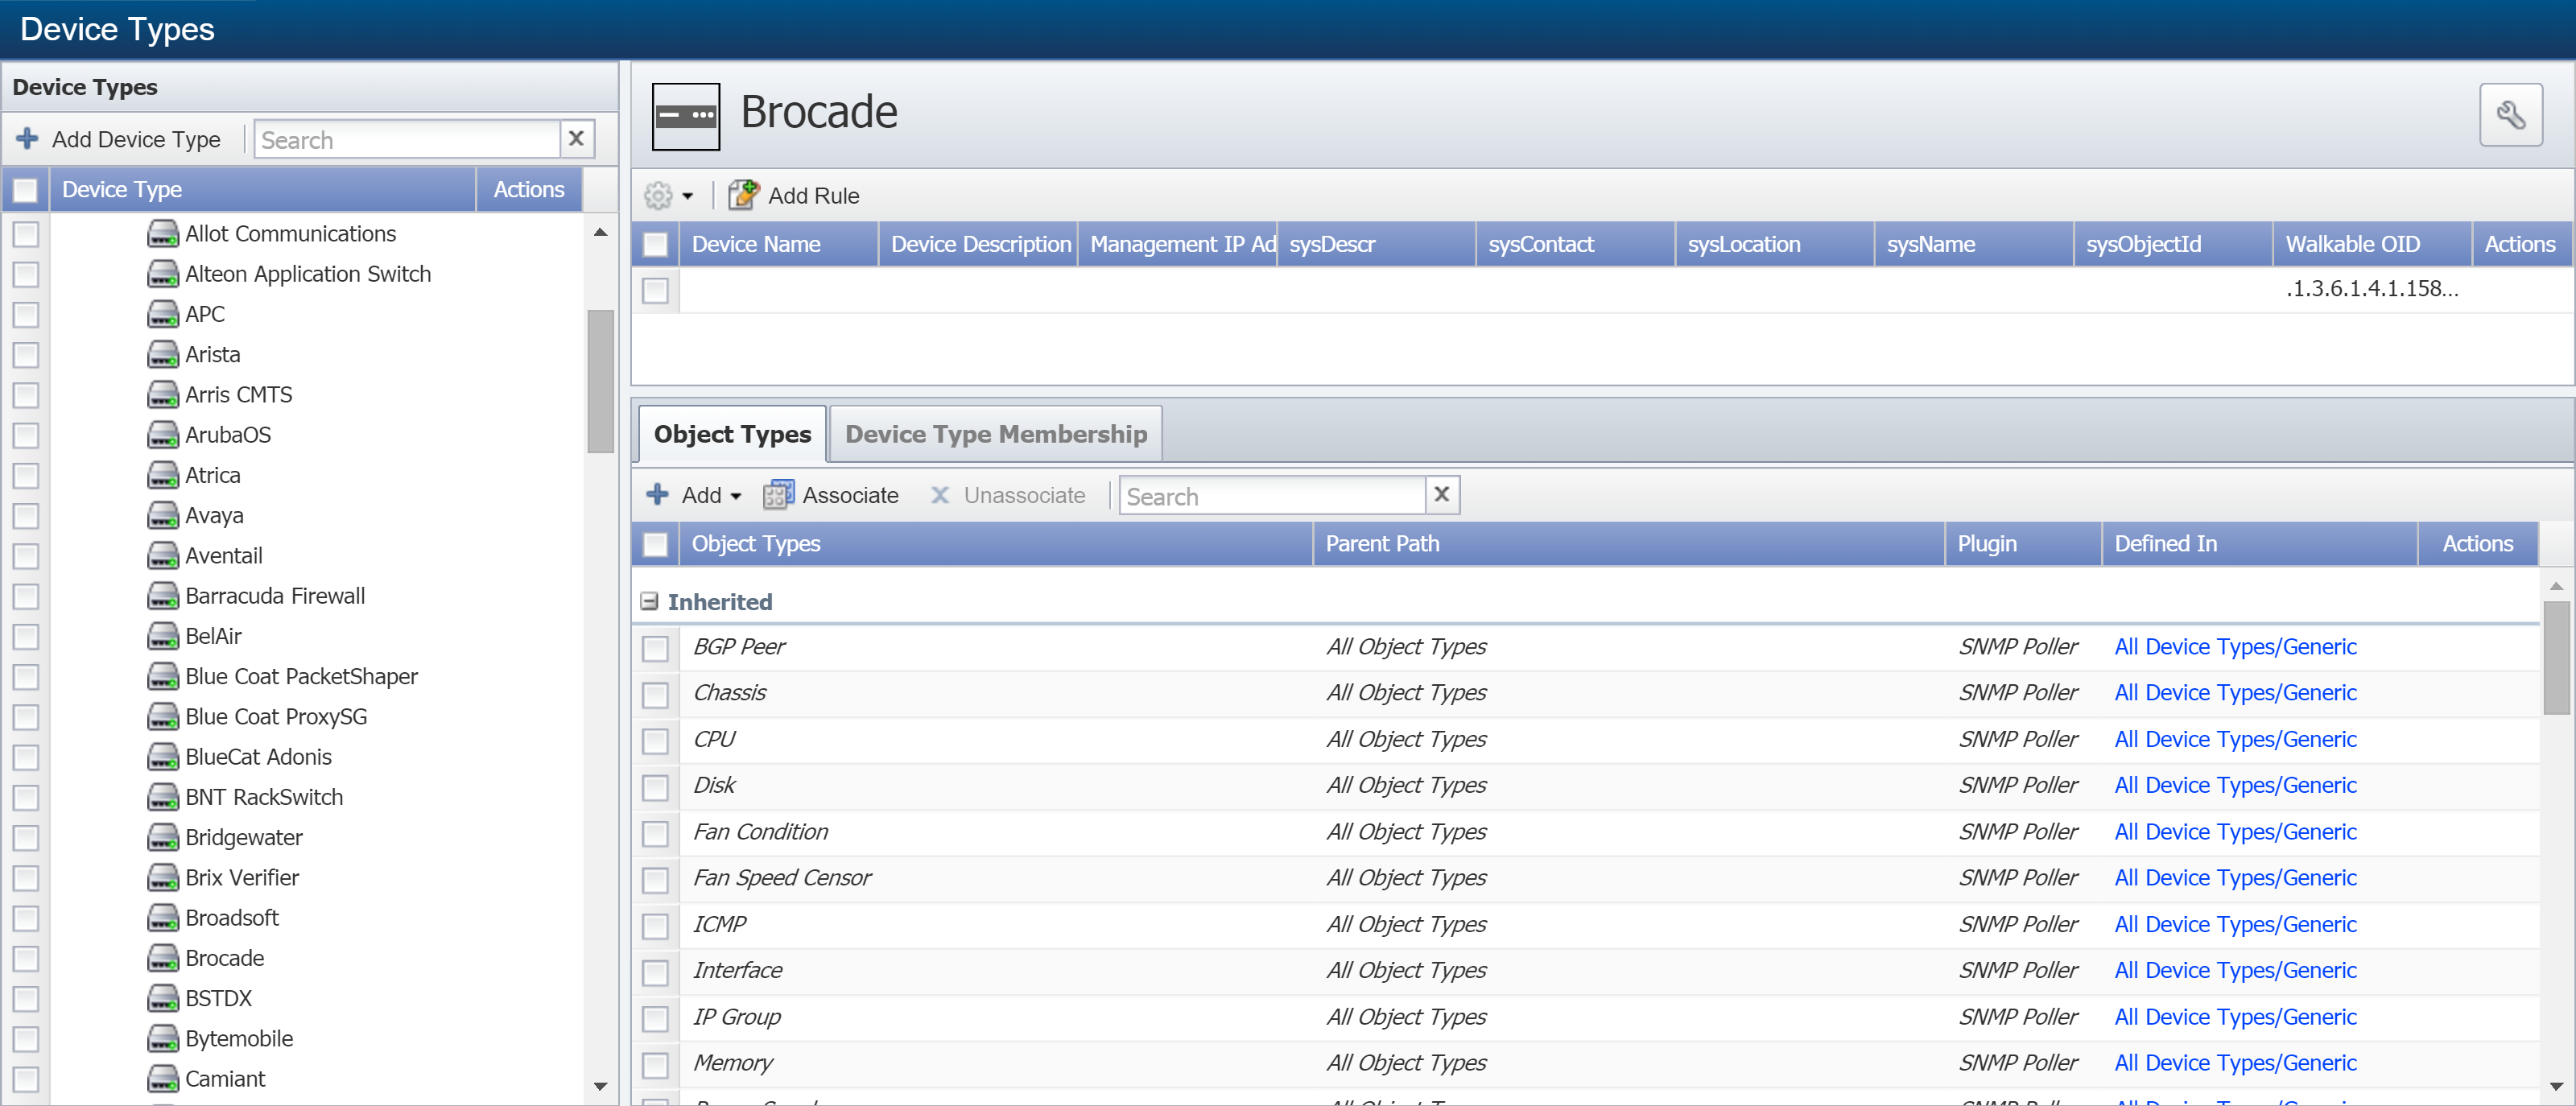The image size is (2576, 1106).
Task: Switch to the Object Types tab
Action: point(733,434)
